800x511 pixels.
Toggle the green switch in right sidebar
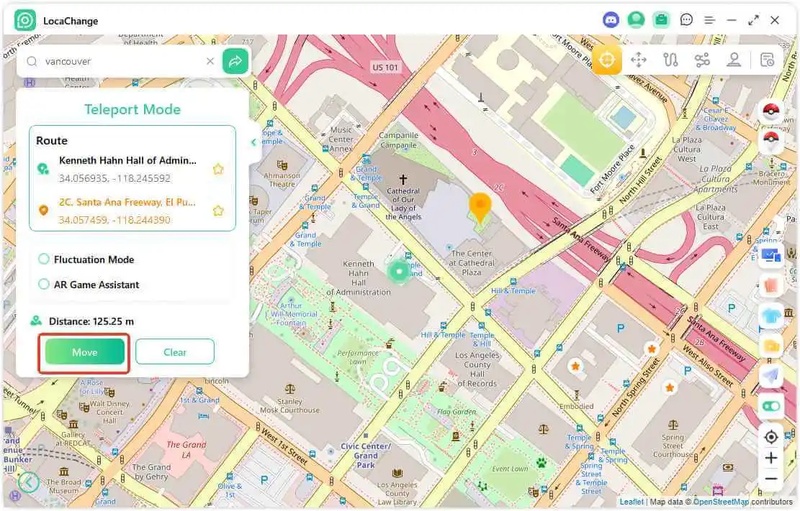[x=771, y=406]
